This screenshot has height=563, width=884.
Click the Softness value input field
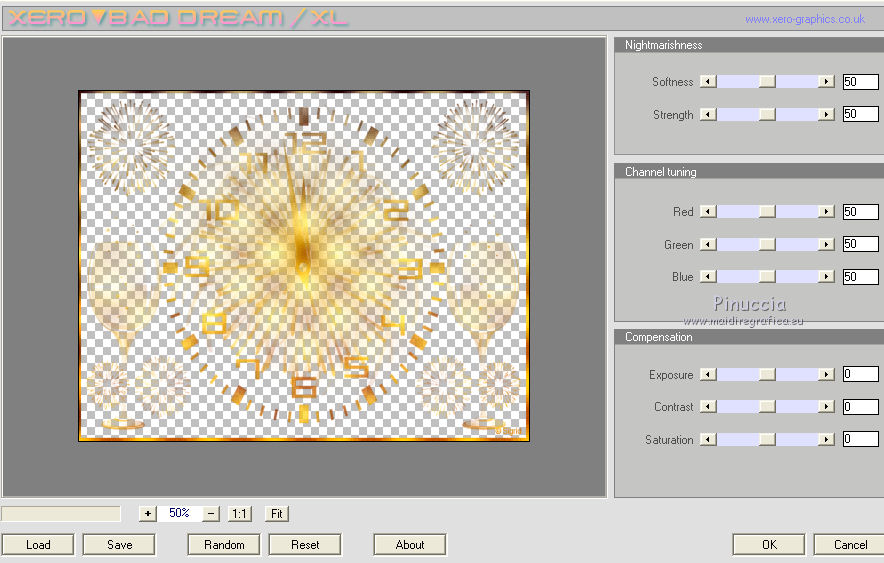point(860,82)
